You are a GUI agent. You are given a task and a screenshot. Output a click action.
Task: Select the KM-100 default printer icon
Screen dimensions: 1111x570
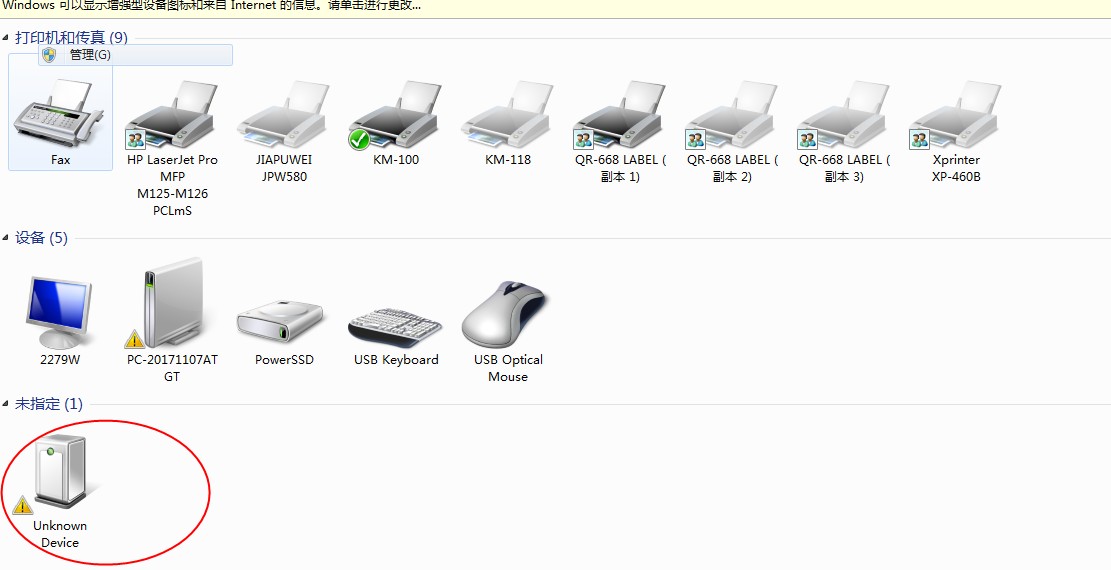click(x=395, y=114)
